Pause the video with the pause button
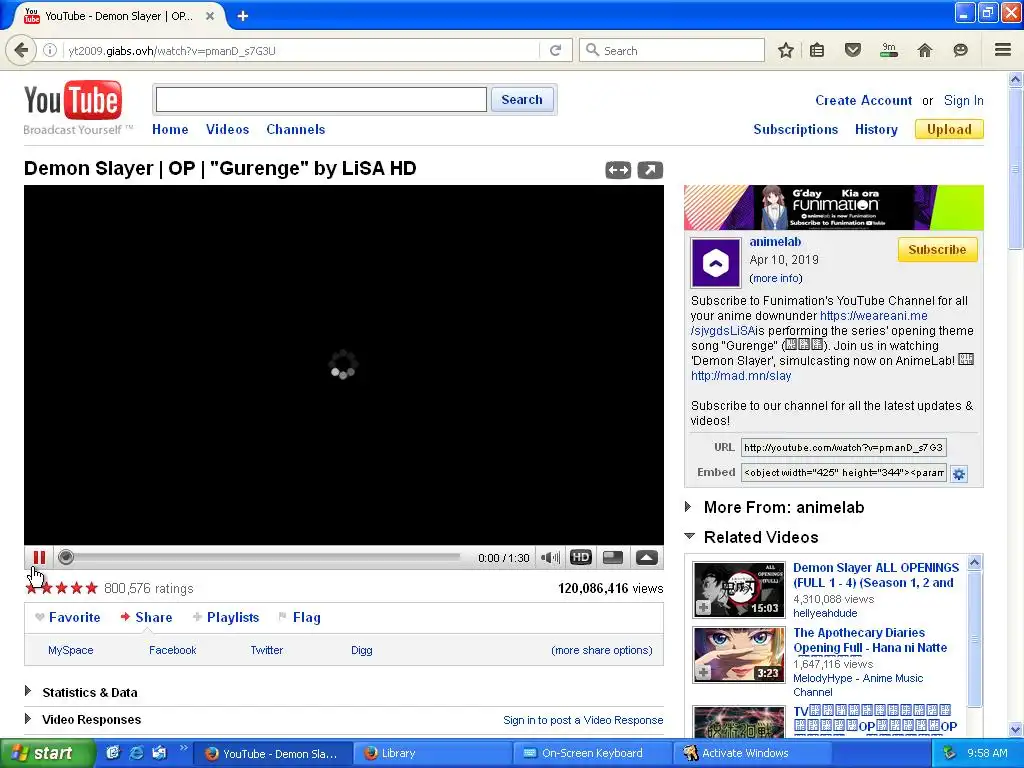 (x=39, y=558)
